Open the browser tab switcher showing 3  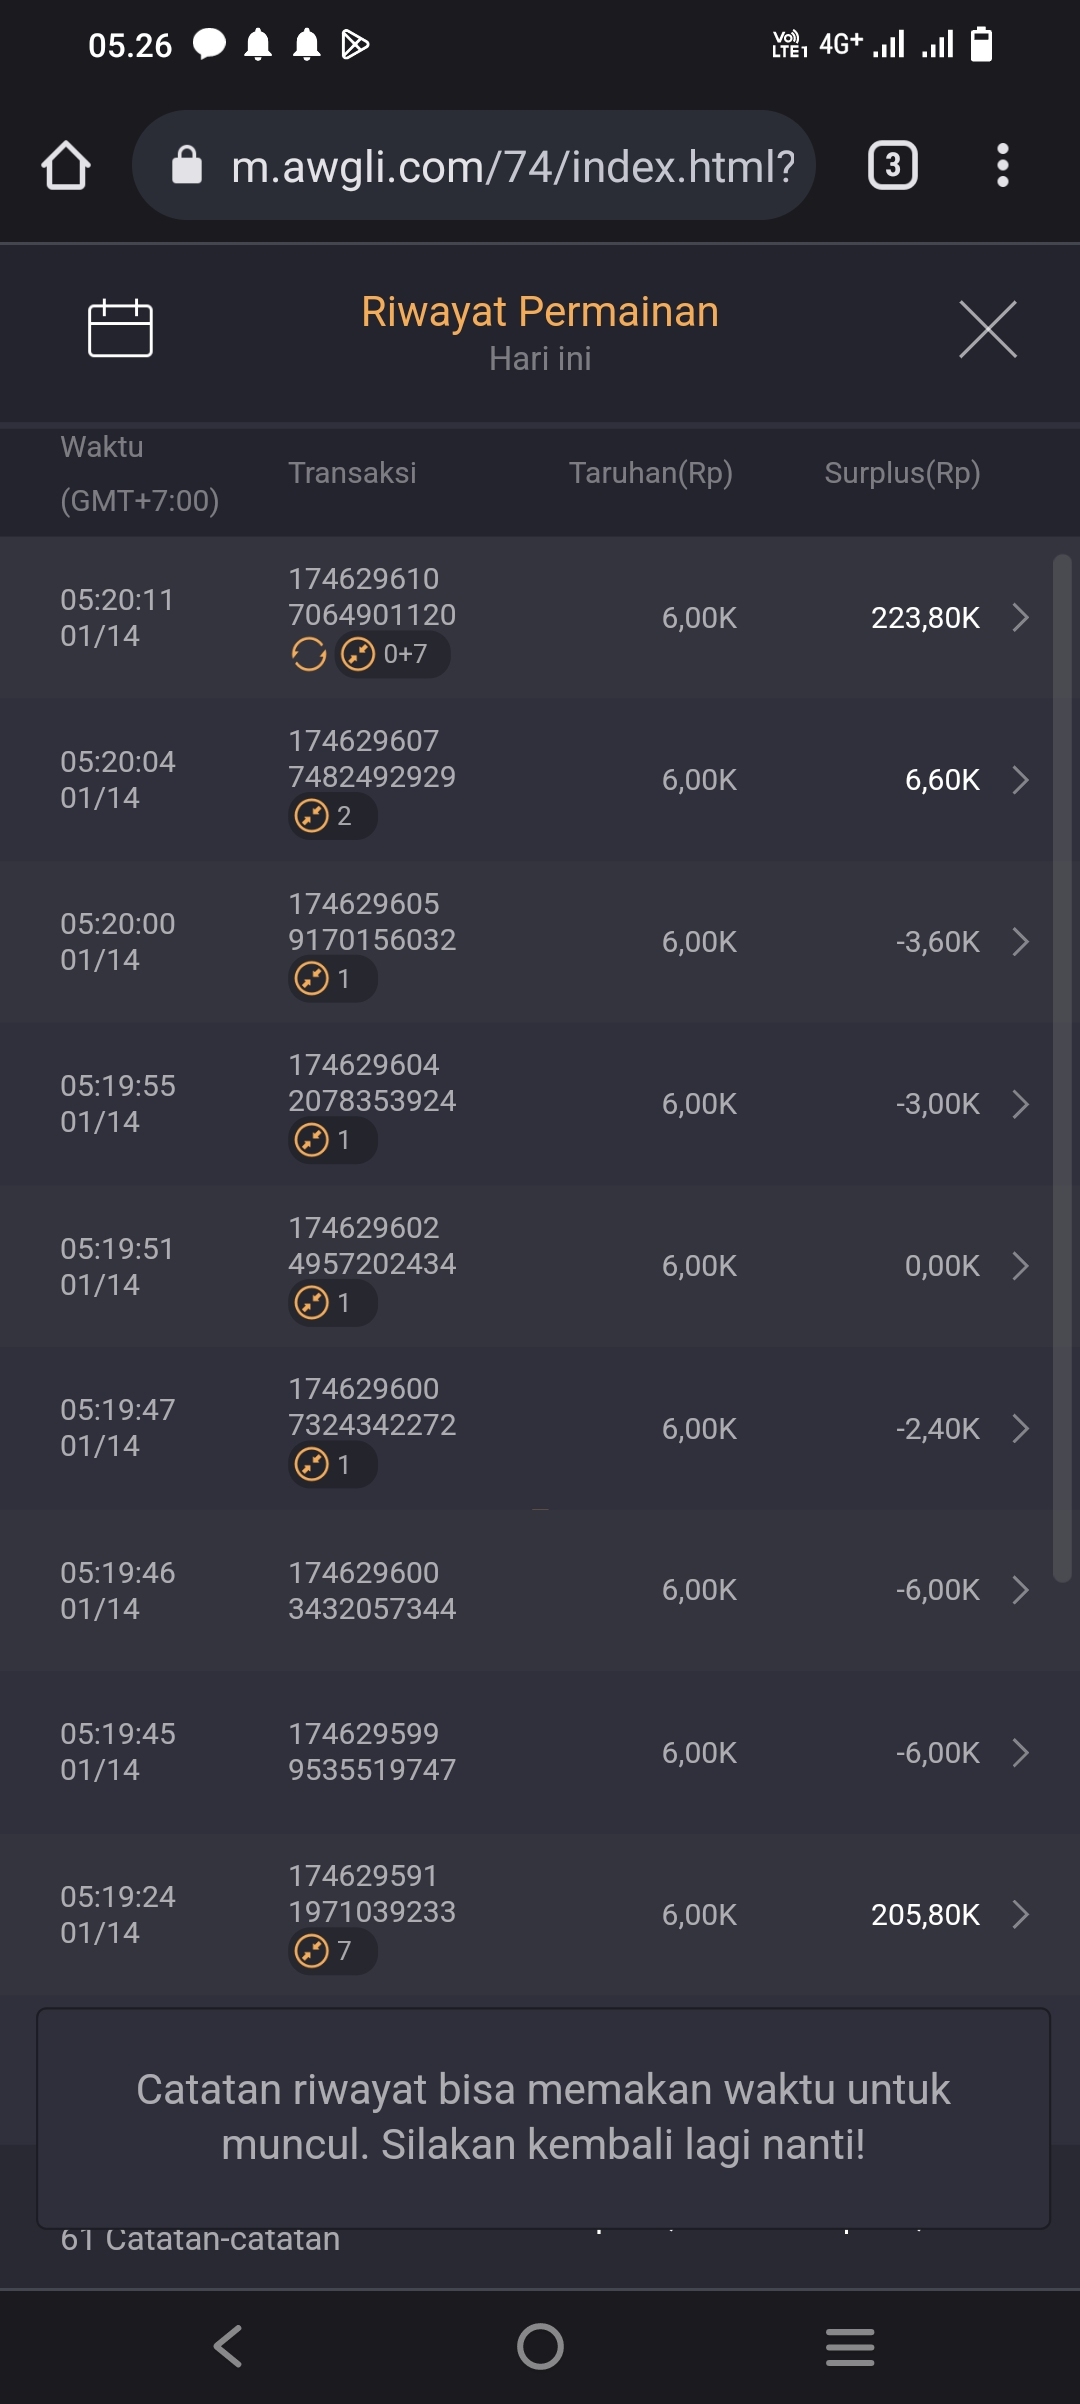point(892,165)
